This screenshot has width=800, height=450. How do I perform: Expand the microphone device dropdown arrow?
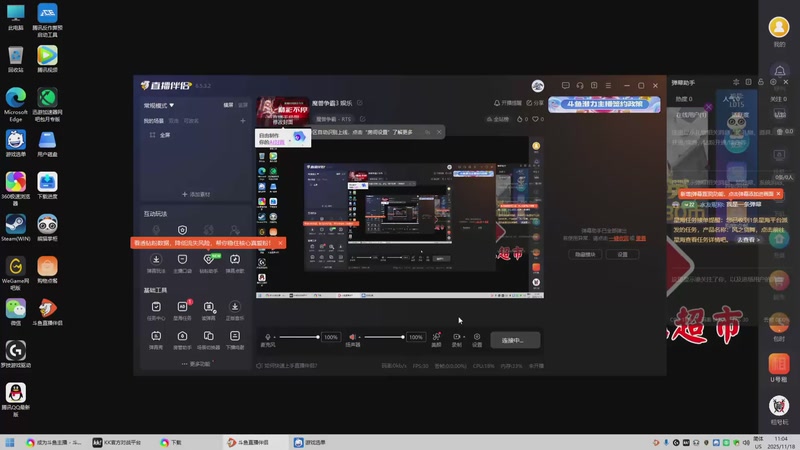point(274,337)
